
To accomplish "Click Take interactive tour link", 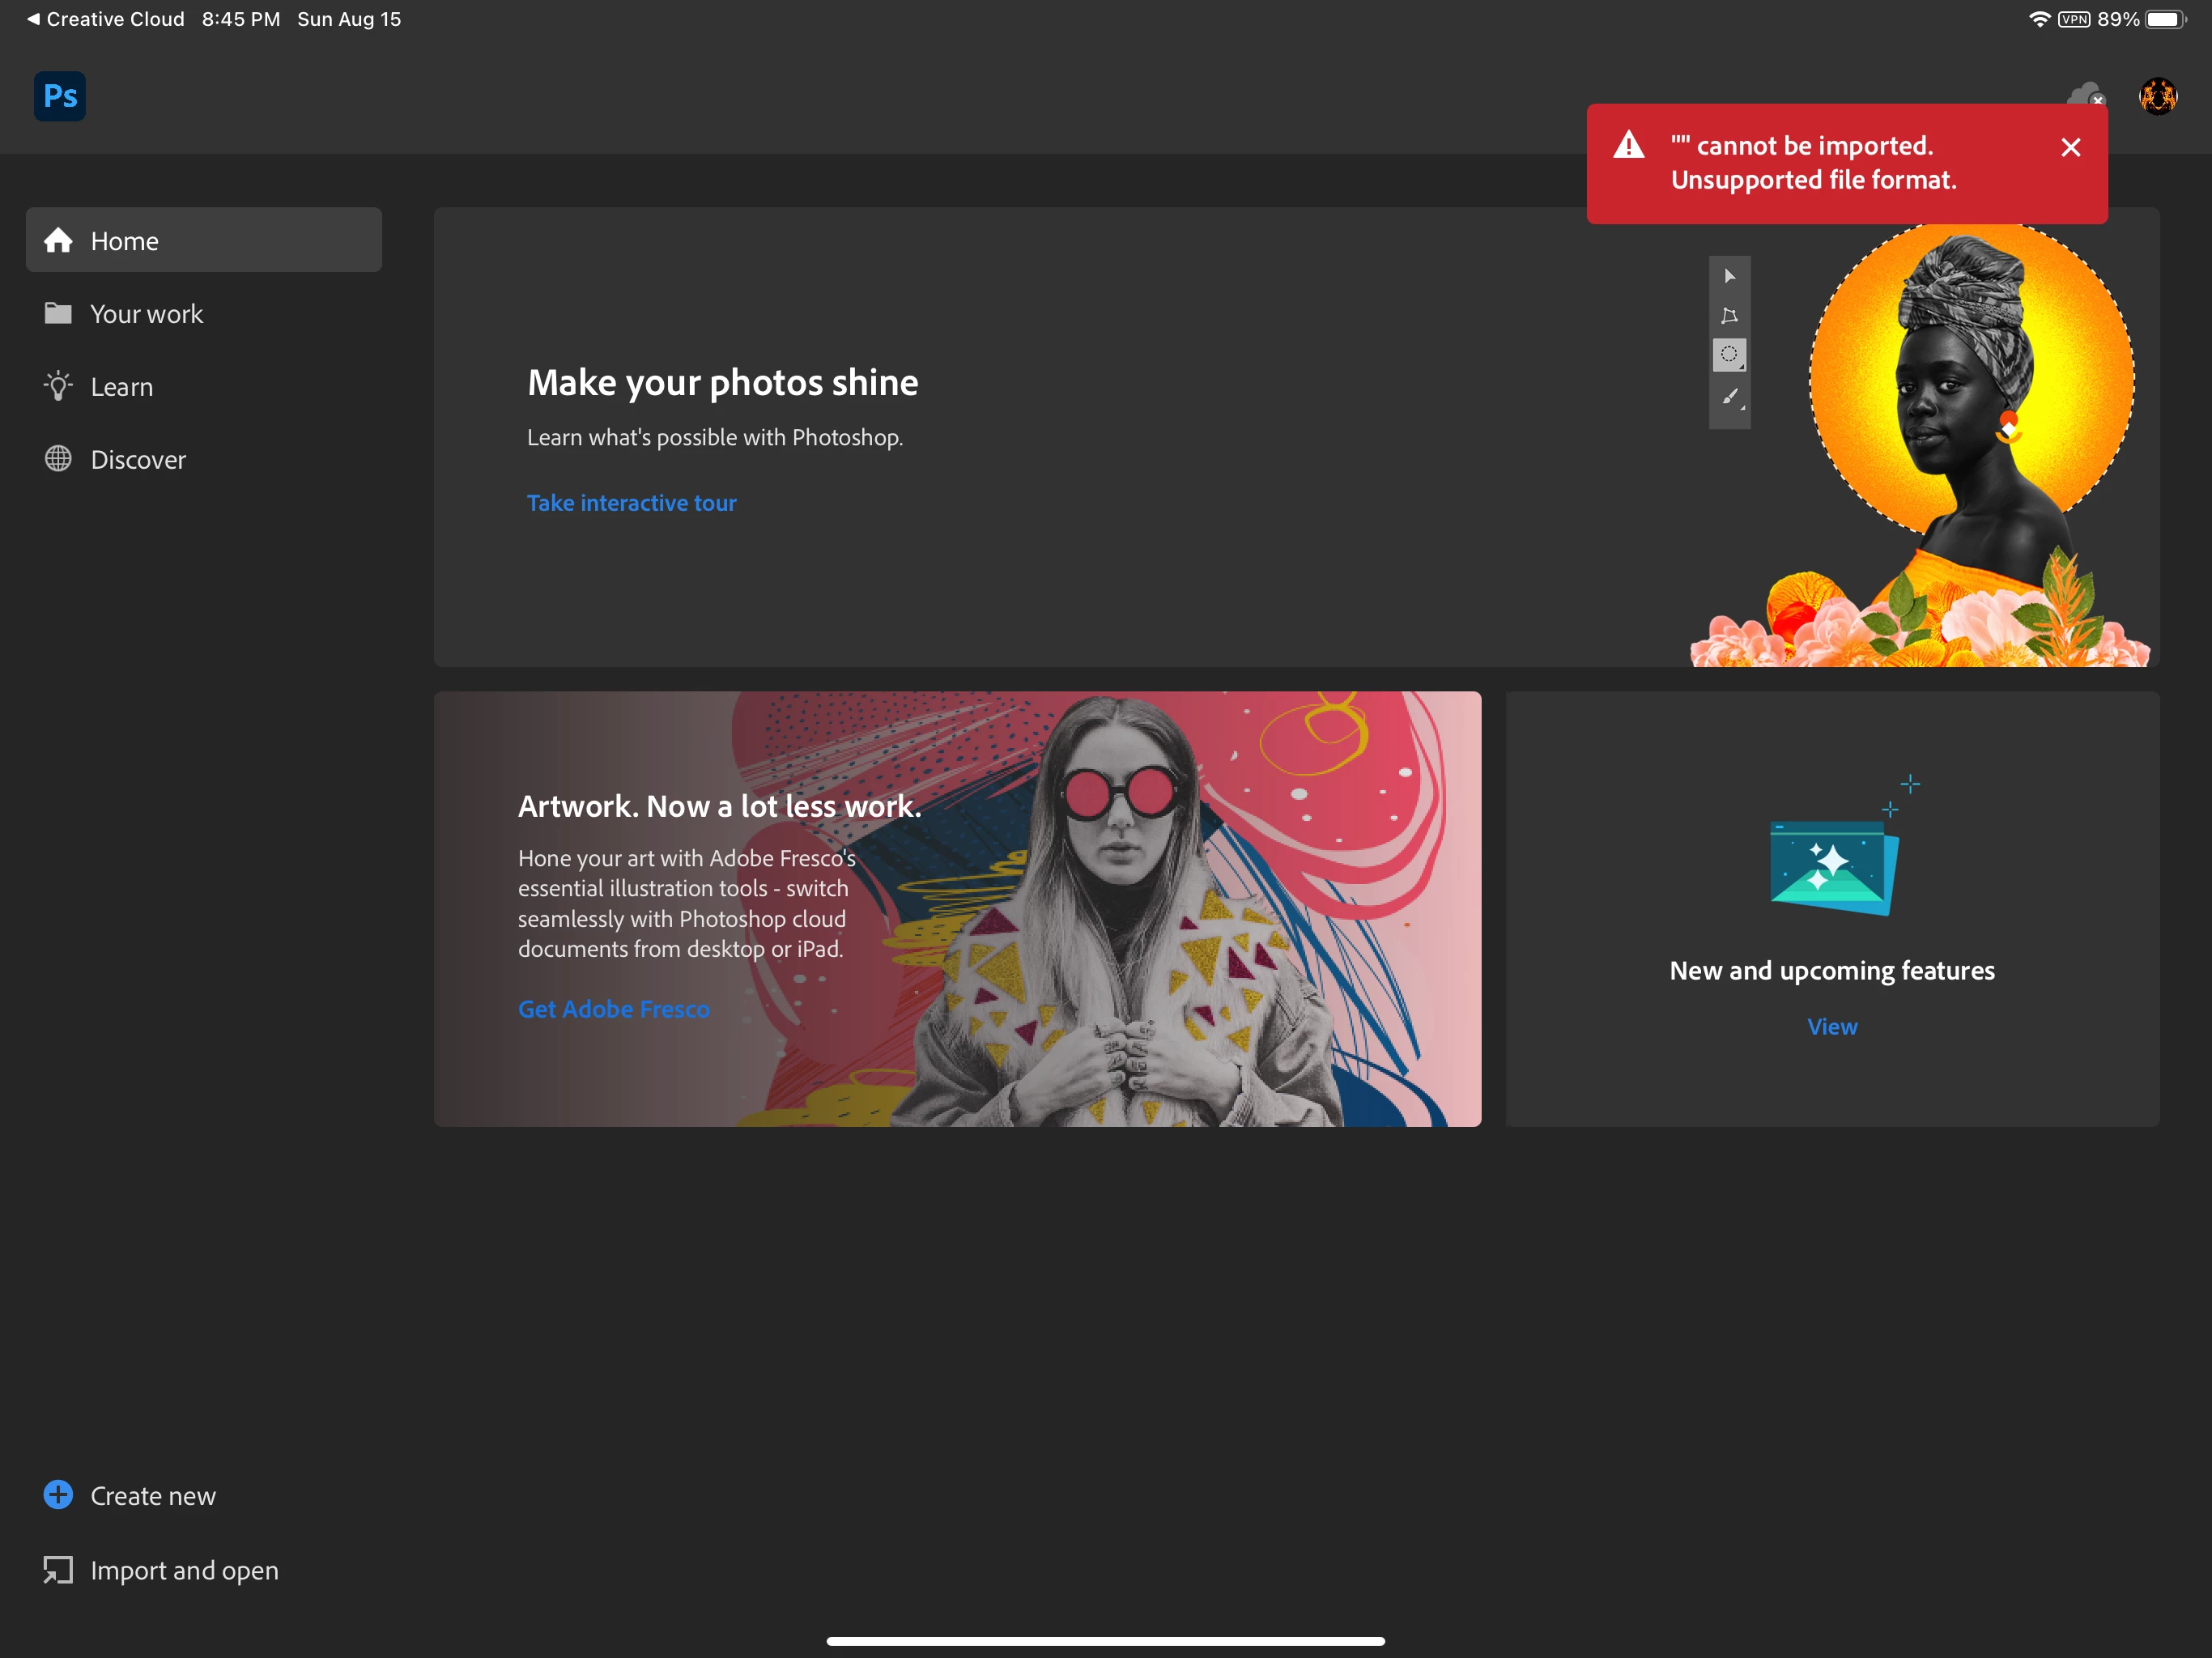I will 631,503.
